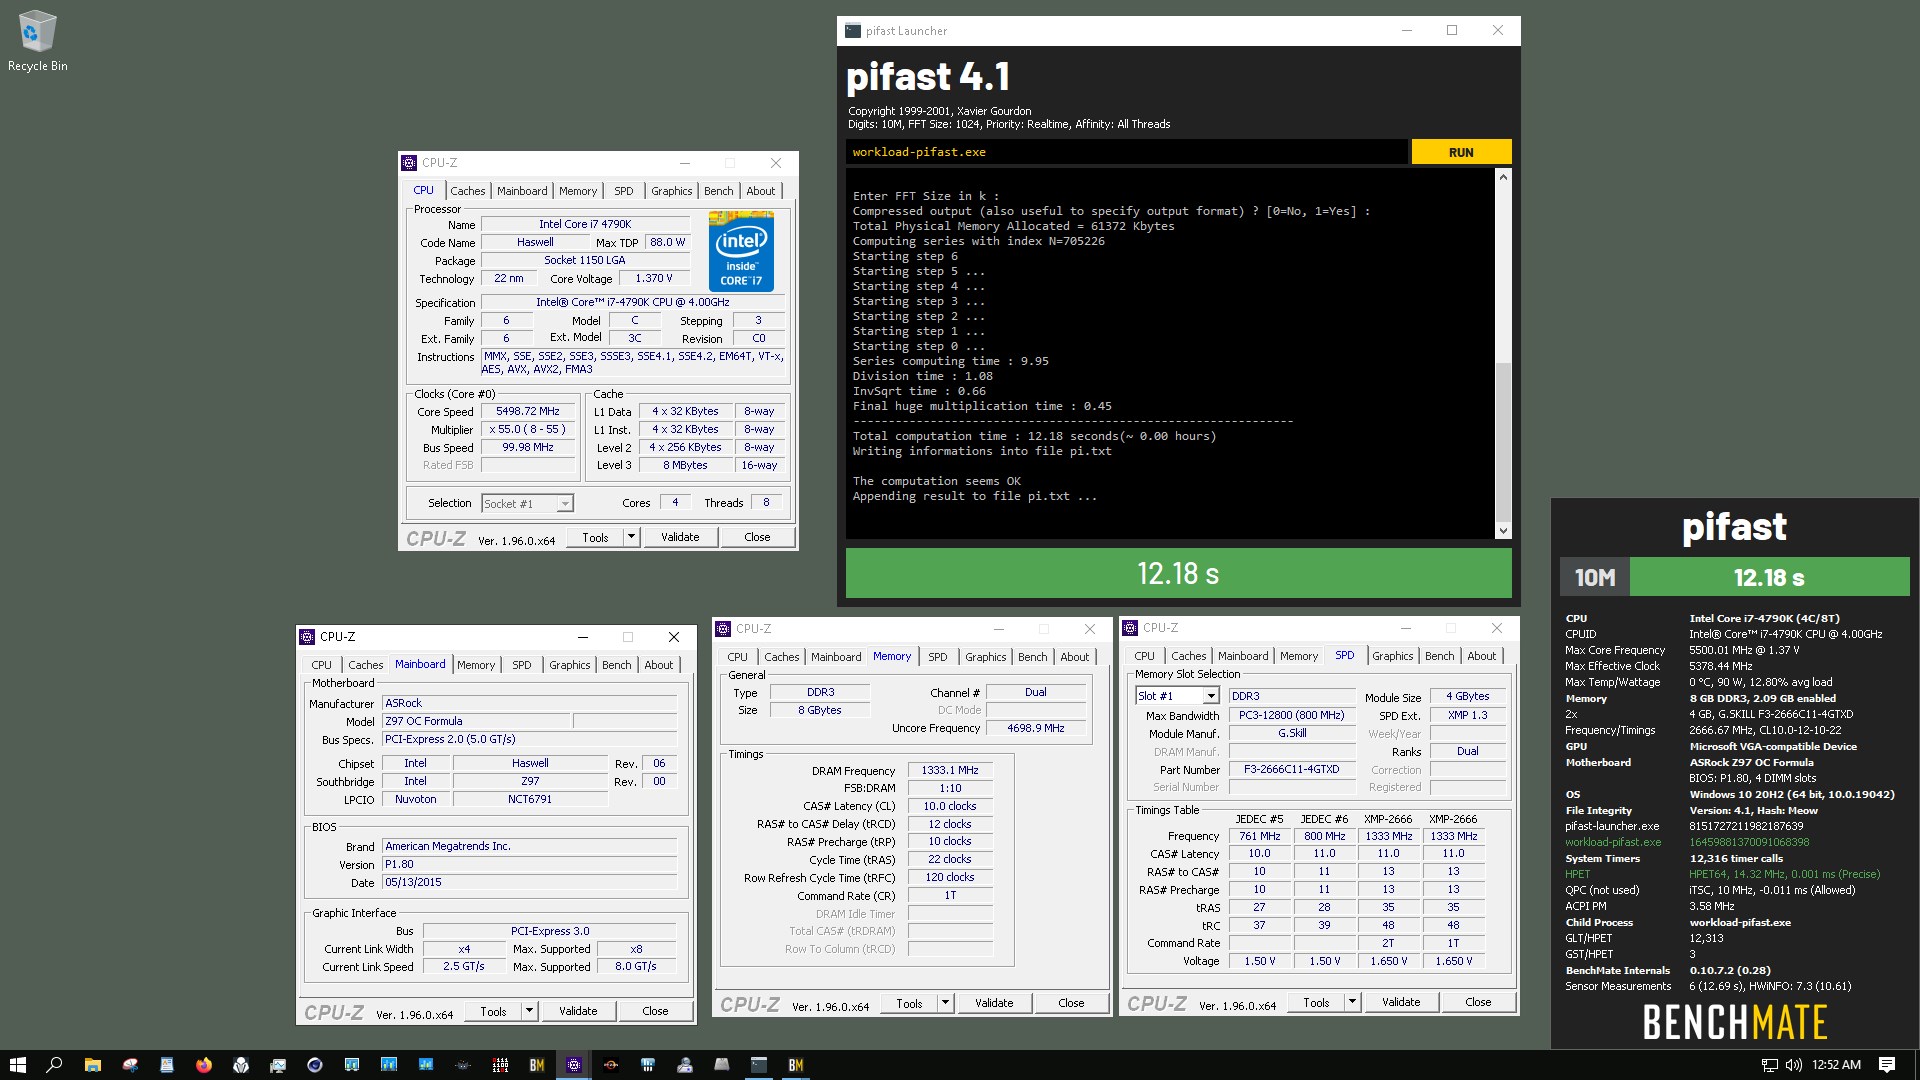1920x1080 pixels.
Task: Click Validate in top CPU-Z window
Action: (680, 537)
